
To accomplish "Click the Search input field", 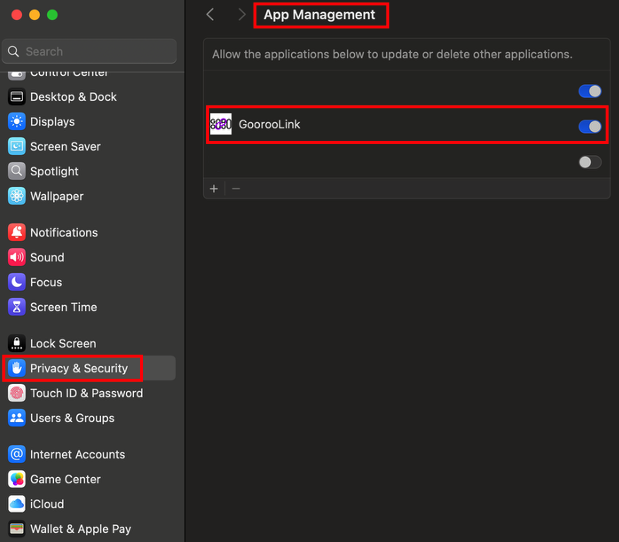I will coord(89,51).
